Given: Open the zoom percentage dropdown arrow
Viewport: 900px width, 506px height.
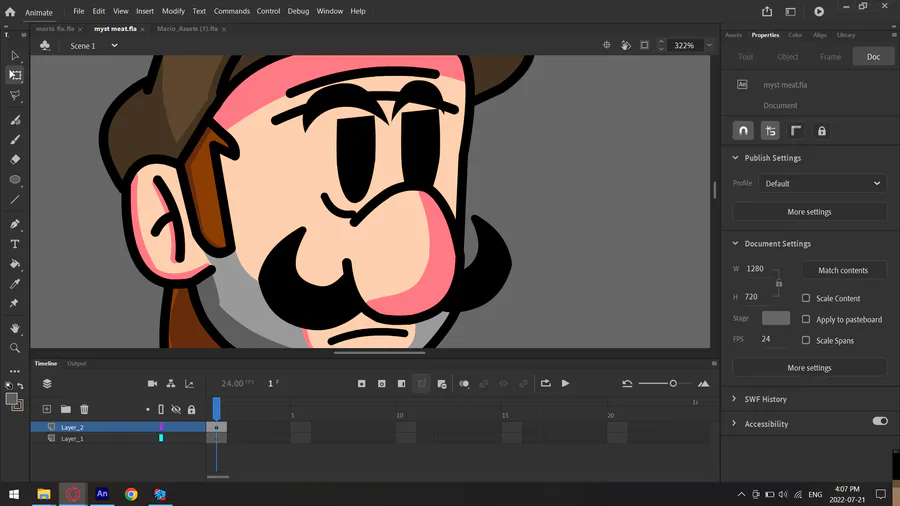Looking at the screenshot, I should [709, 45].
